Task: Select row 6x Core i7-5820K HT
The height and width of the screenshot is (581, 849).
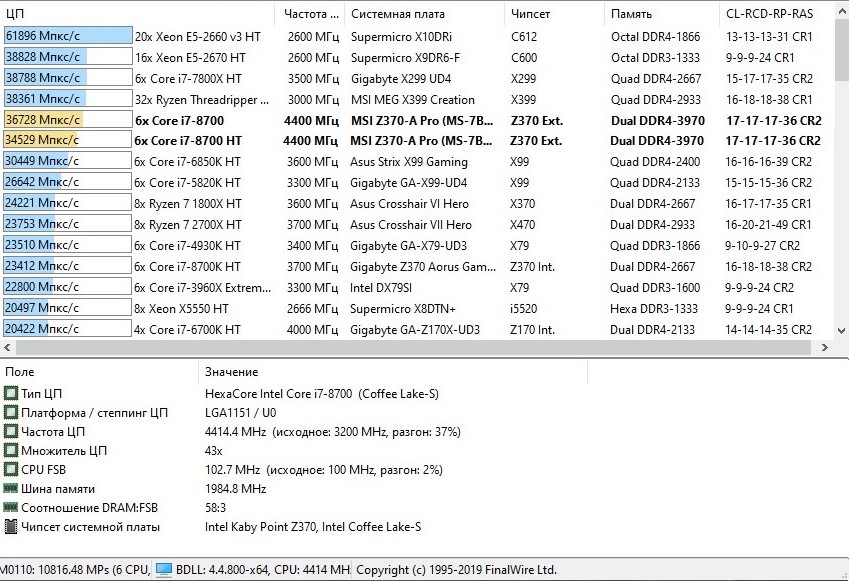Action: (x=417, y=182)
